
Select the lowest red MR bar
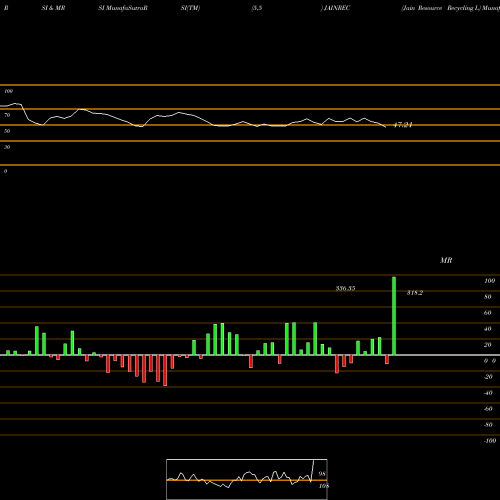pyautogui.click(x=165, y=370)
